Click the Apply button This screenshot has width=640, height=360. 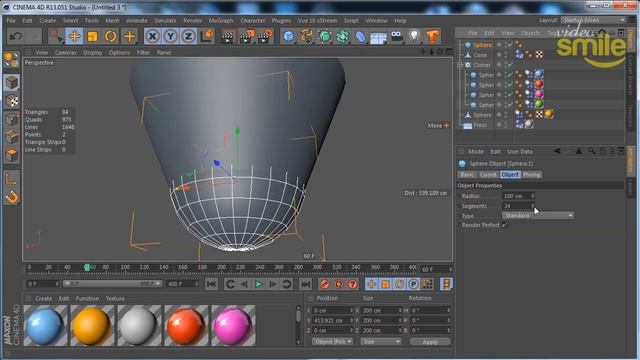(x=430, y=342)
